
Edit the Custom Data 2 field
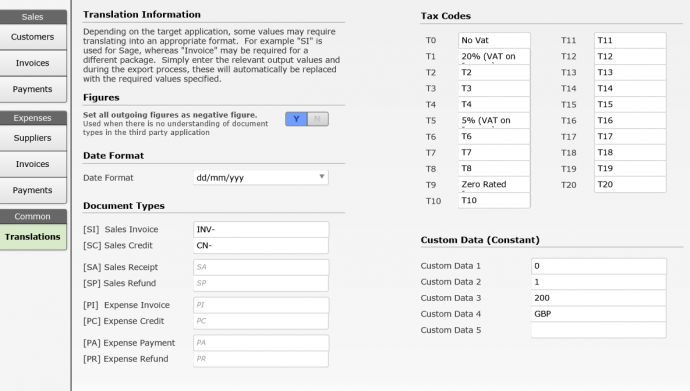598,282
